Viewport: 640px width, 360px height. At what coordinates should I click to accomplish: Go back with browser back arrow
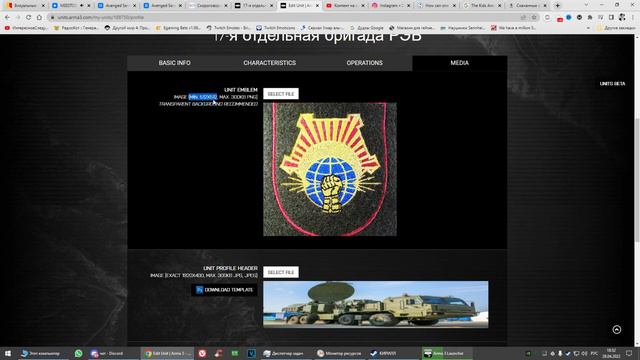tap(7, 18)
